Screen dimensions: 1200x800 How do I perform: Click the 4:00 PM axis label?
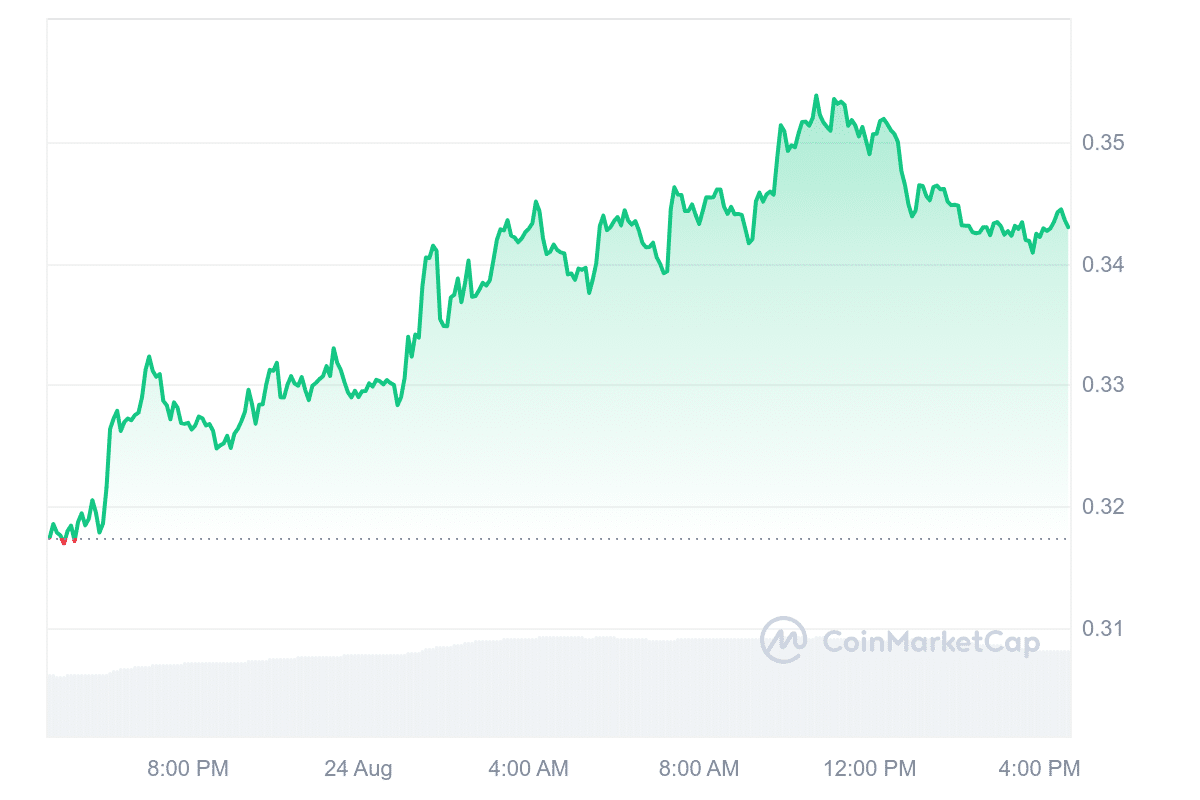(1040, 769)
